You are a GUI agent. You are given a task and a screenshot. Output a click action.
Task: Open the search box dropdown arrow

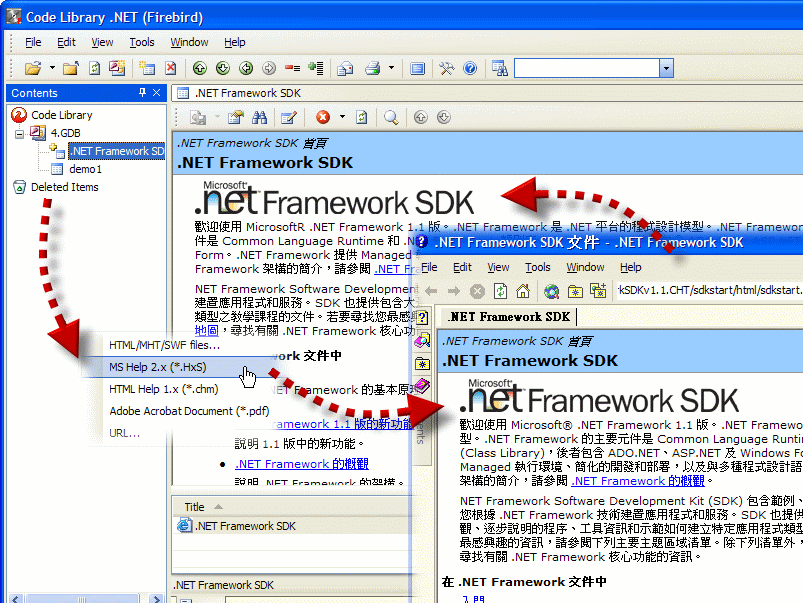(666, 68)
